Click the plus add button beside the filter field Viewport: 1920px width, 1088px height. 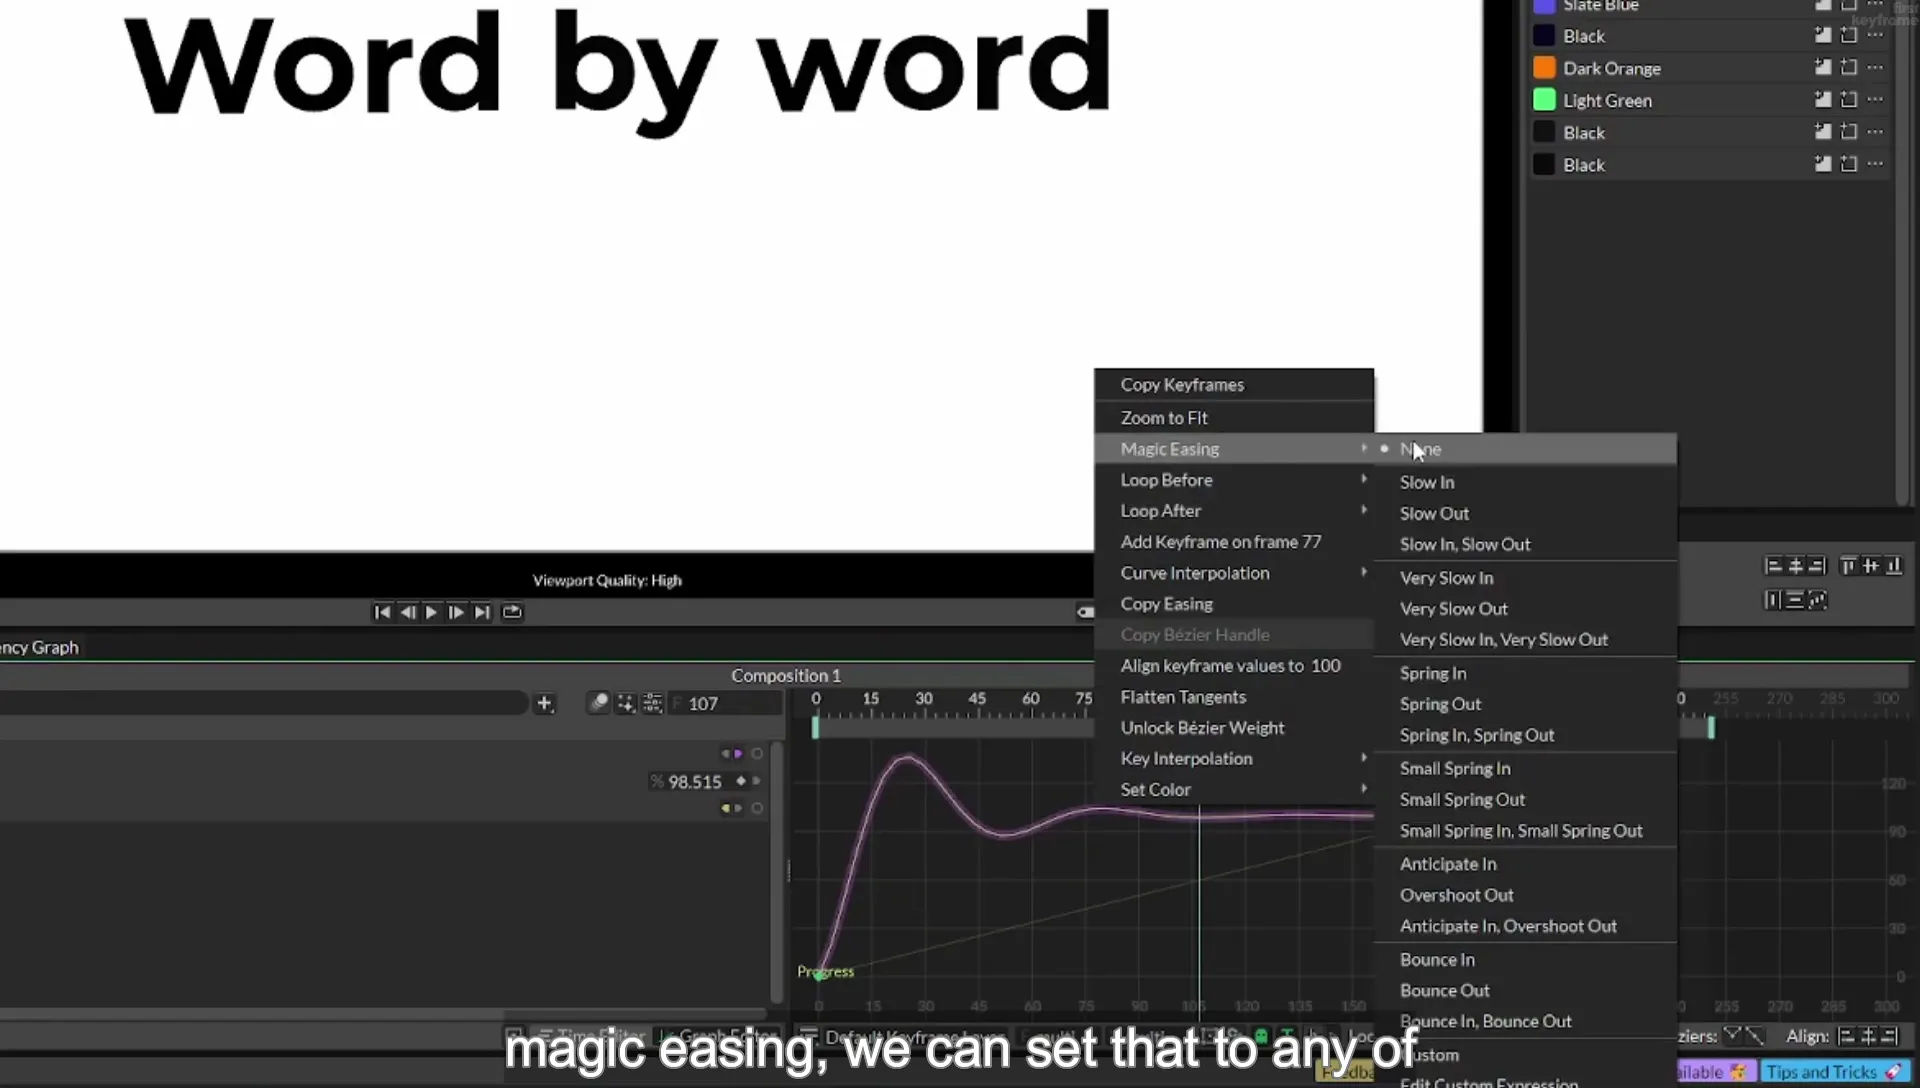(x=544, y=704)
